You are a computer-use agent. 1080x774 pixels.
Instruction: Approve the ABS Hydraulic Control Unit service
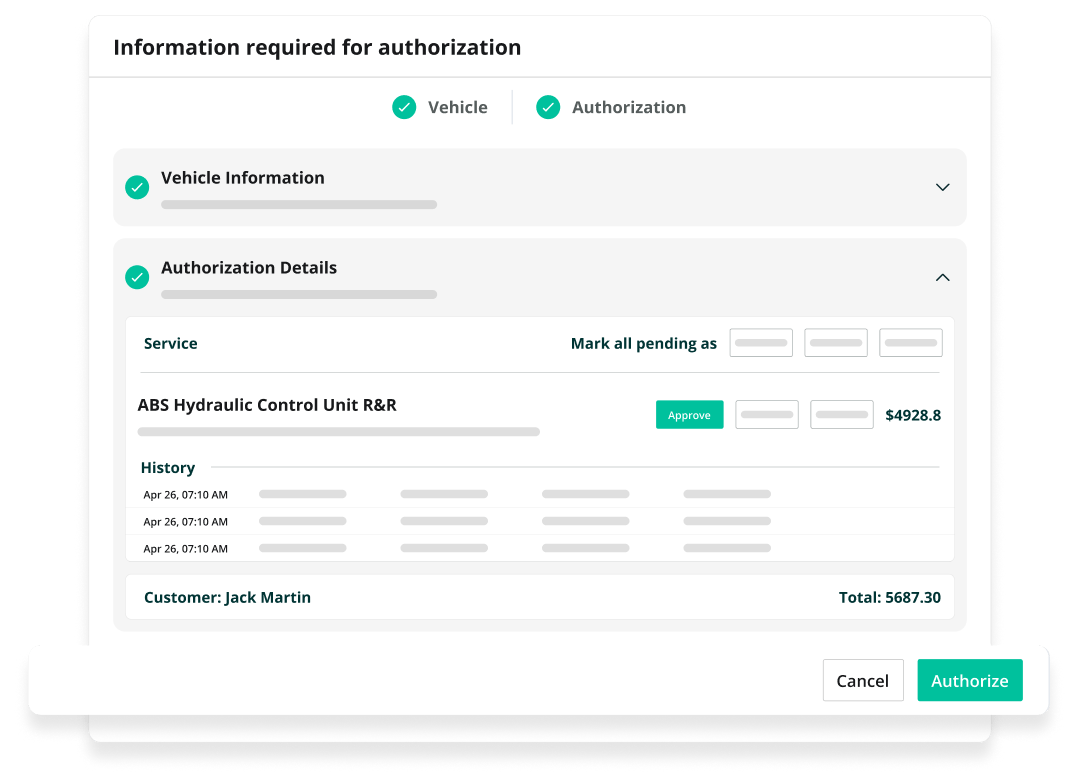[x=689, y=415]
